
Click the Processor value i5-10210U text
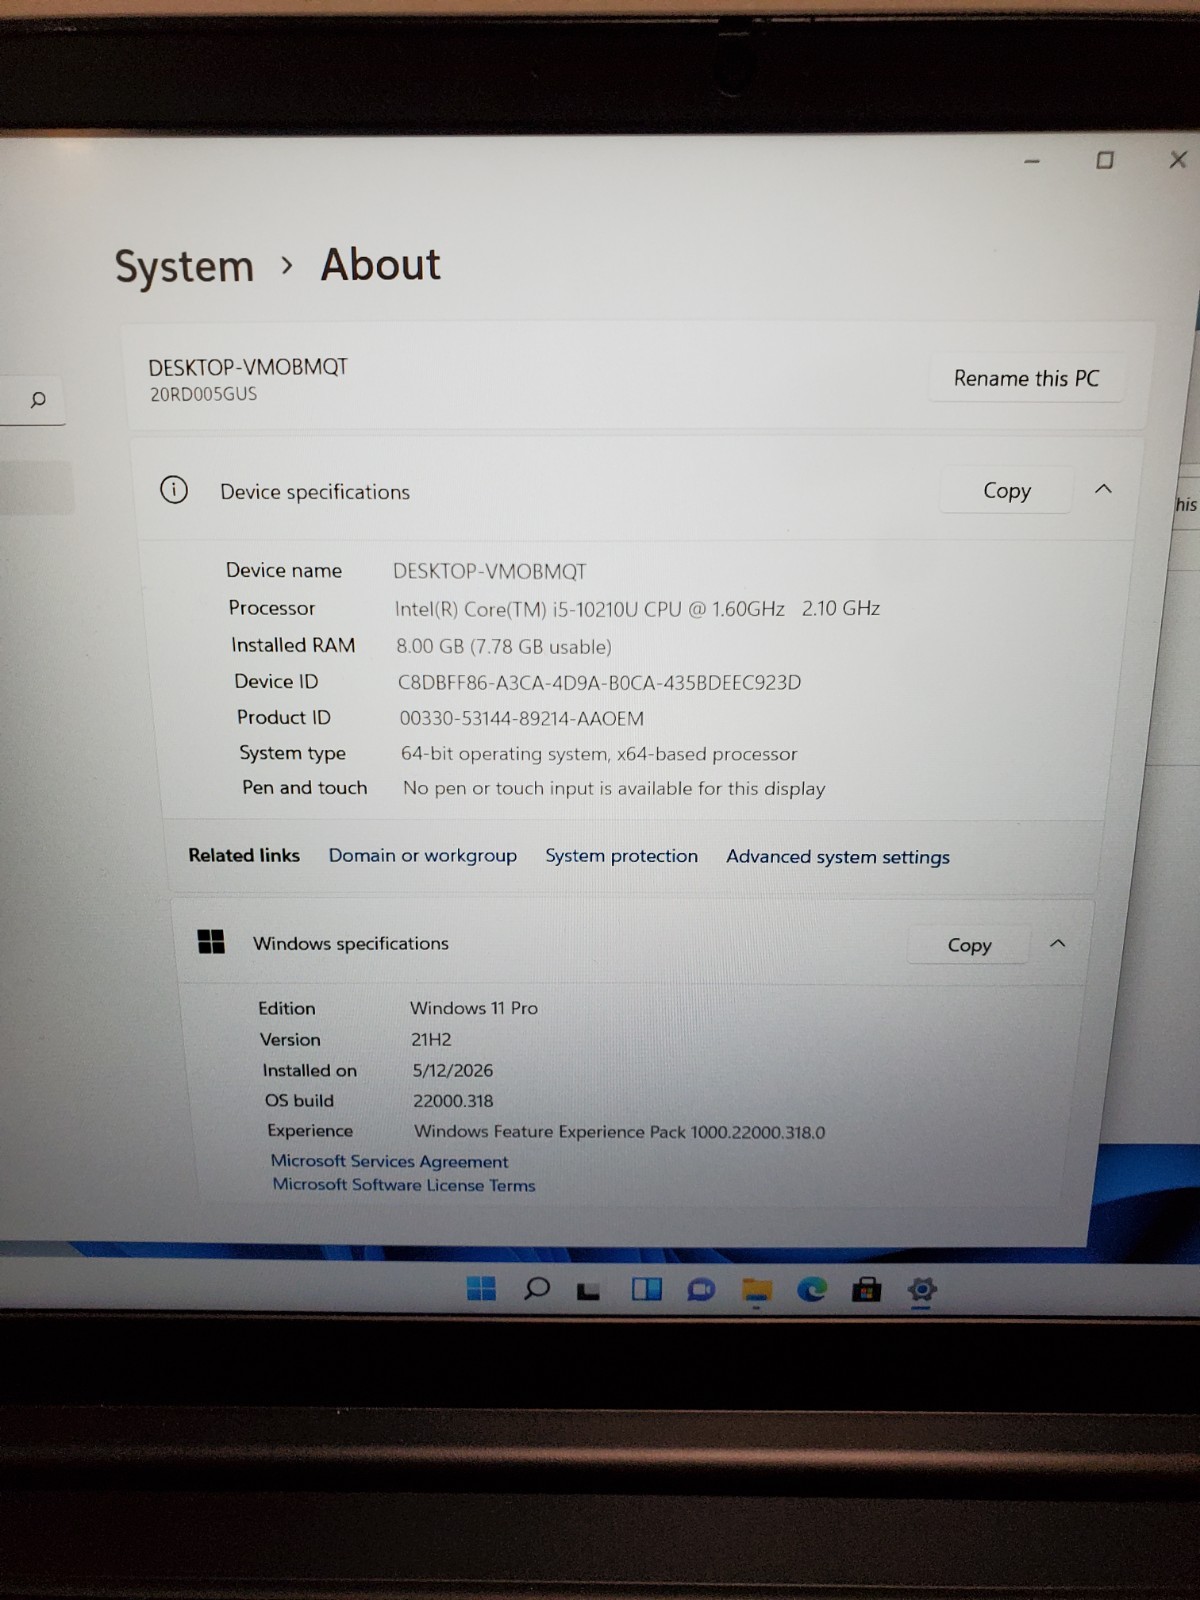[x=637, y=609]
